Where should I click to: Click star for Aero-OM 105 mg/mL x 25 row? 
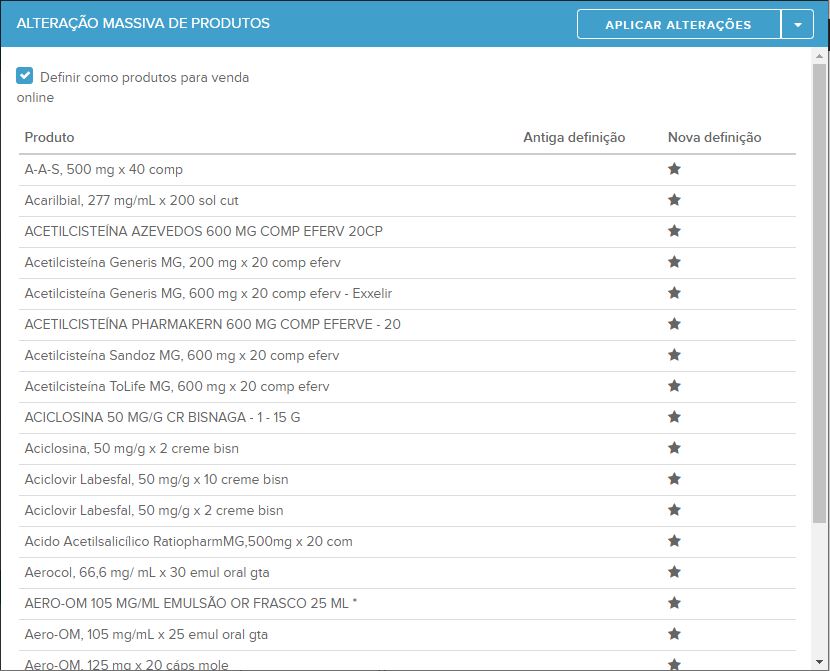tap(674, 634)
